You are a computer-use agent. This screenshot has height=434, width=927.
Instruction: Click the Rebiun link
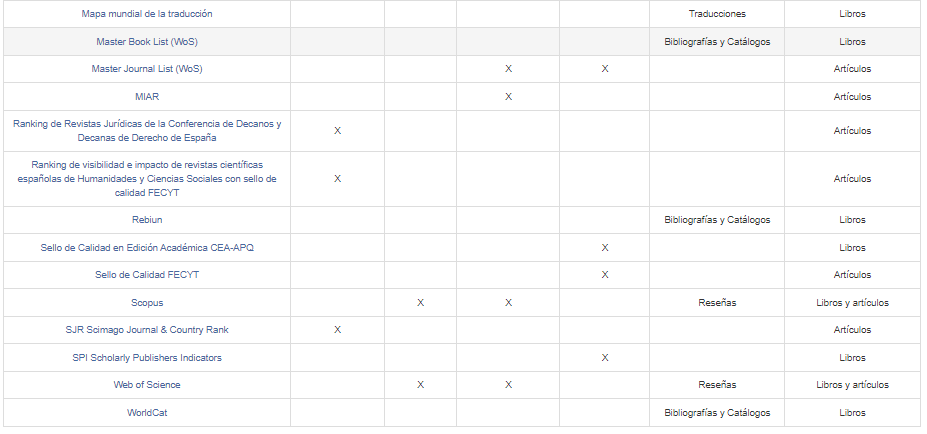point(147,220)
